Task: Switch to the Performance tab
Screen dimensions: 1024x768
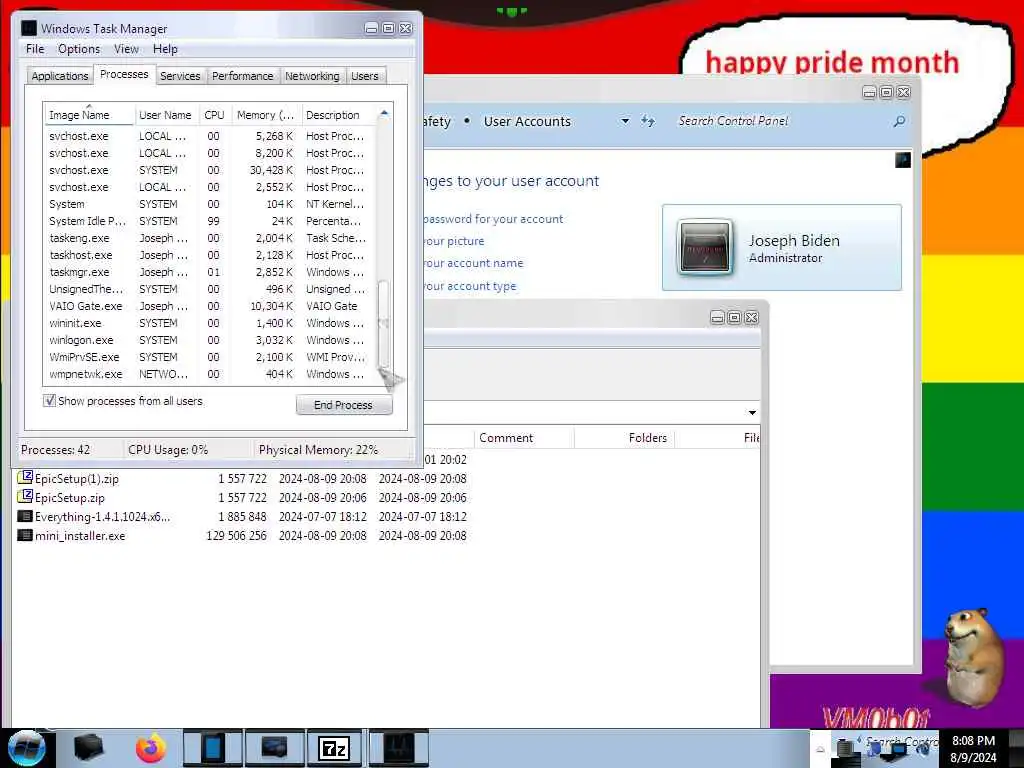Action: point(243,76)
